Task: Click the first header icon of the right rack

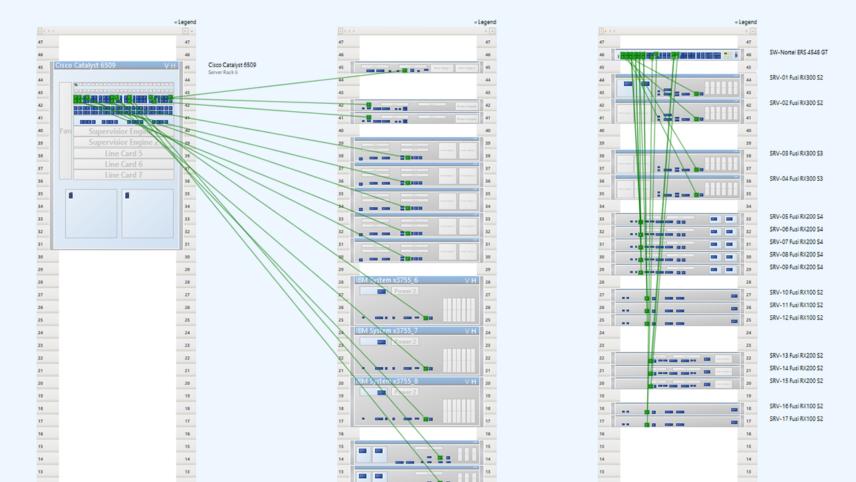Action: (601, 31)
